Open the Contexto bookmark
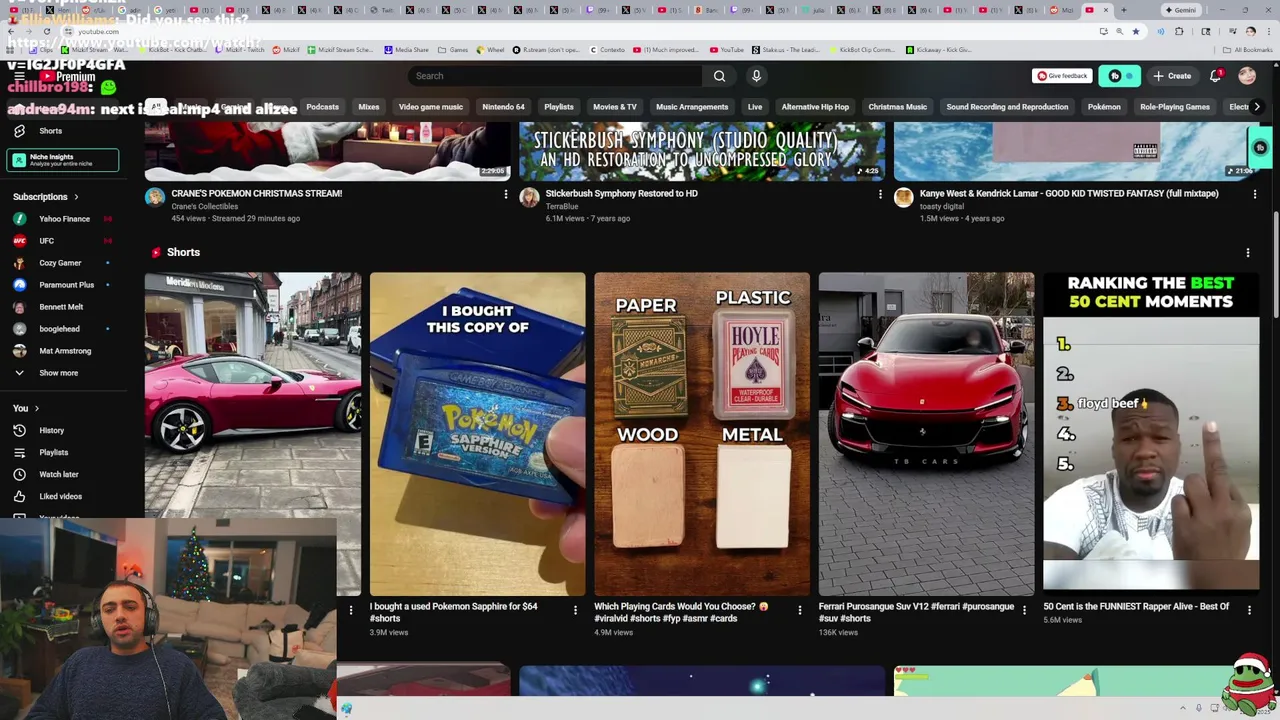 pyautogui.click(x=606, y=50)
